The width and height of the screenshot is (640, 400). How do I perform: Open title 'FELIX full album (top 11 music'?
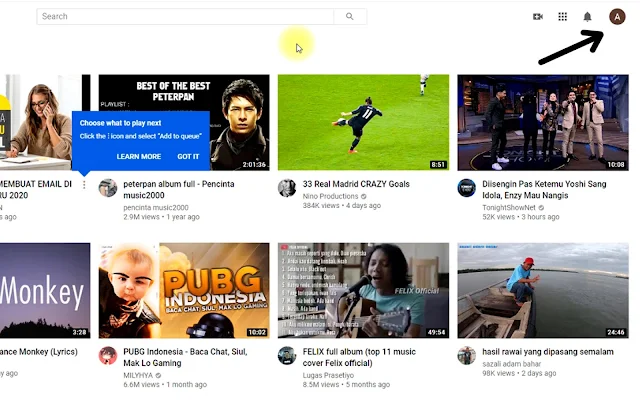[x=359, y=357]
